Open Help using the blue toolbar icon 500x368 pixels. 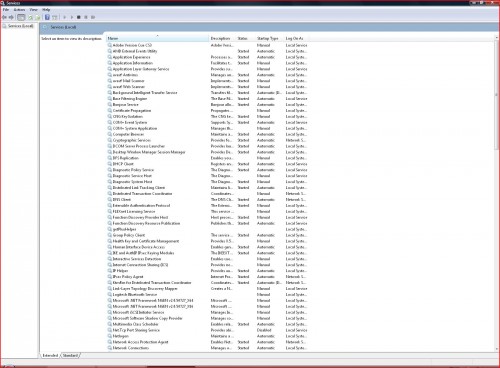coord(47,17)
